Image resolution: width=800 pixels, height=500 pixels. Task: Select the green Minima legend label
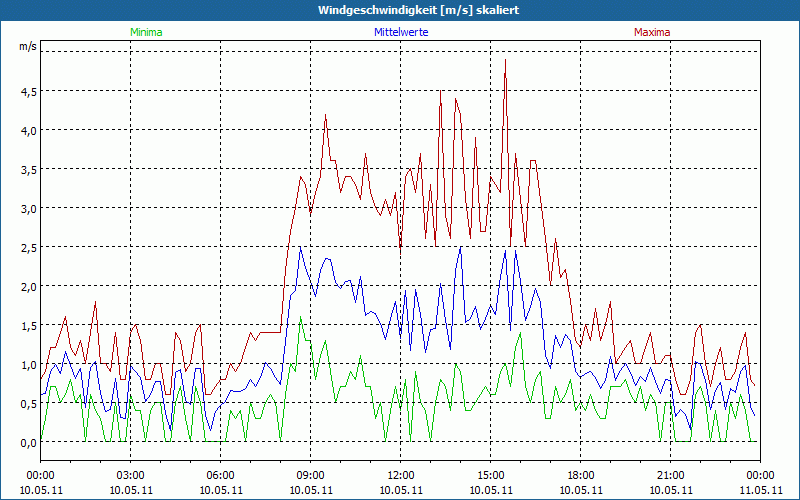tap(146, 32)
